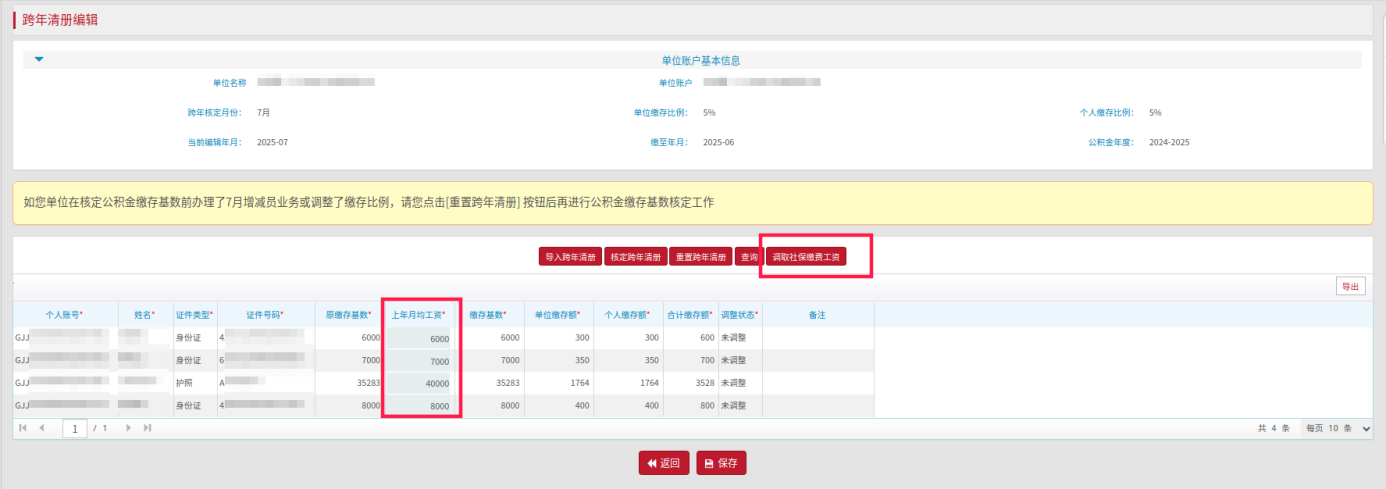Sort by 个人账号 column header
Image resolution: width=1386 pixels, height=489 pixels.
[x=65, y=315]
